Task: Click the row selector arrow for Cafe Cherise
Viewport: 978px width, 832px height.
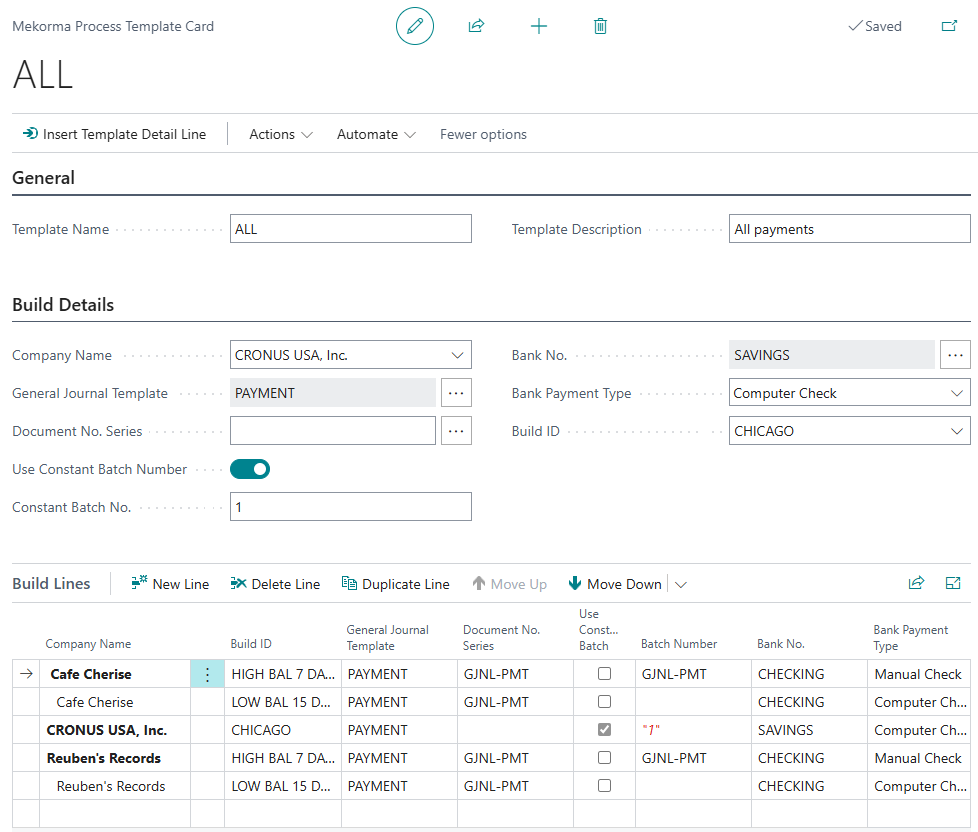Action: pyautogui.click(x=26, y=674)
